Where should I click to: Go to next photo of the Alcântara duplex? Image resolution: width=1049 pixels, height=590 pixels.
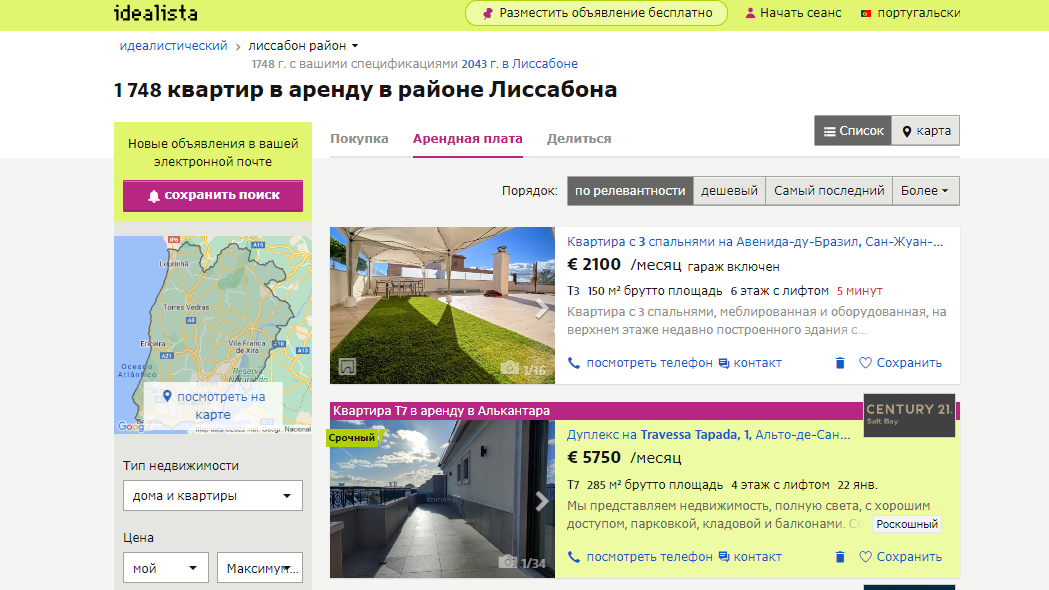[x=542, y=501]
